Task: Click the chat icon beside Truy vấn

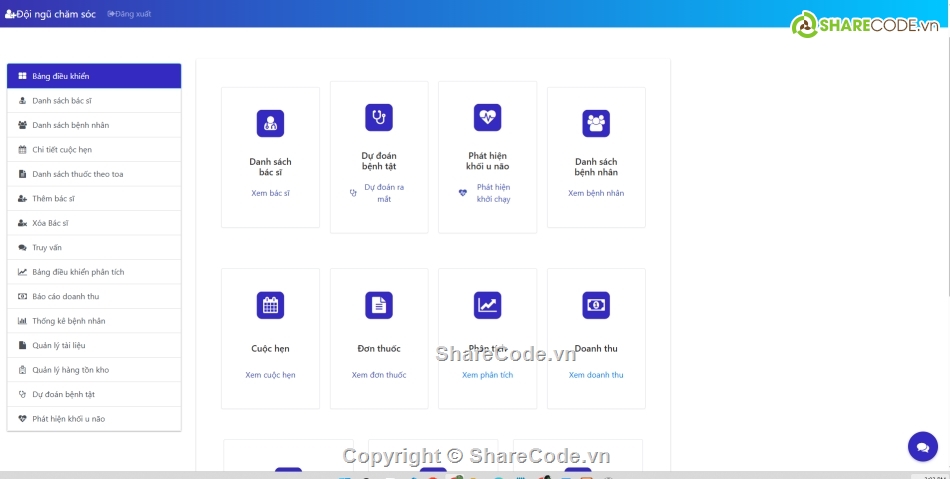Action: (22, 248)
